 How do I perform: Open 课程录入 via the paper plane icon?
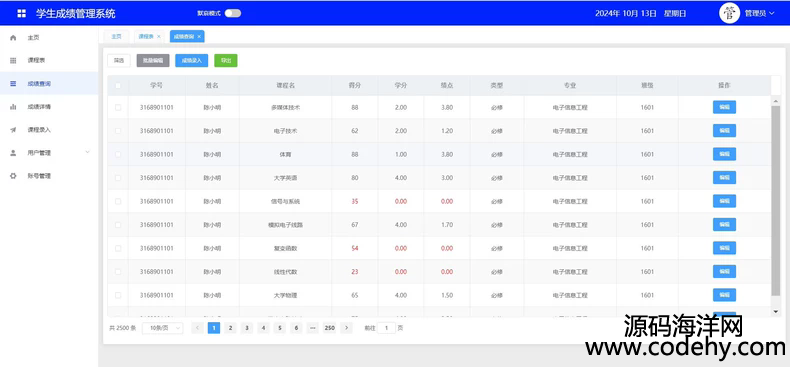tap(13, 130)
